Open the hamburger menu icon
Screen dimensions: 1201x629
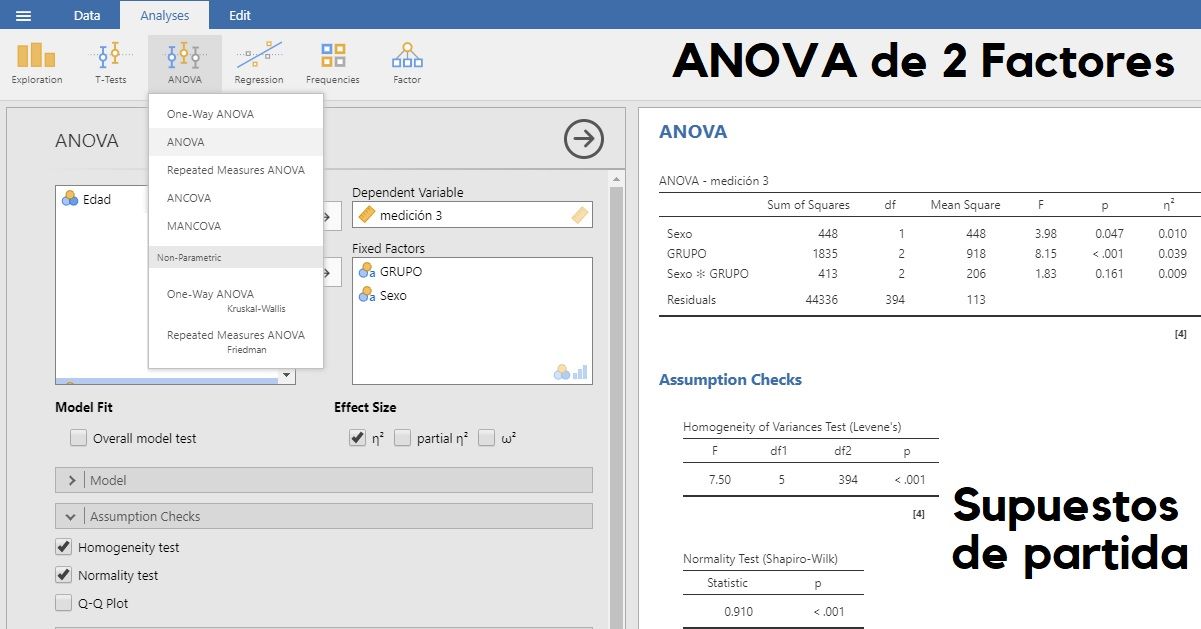[22, 14]
